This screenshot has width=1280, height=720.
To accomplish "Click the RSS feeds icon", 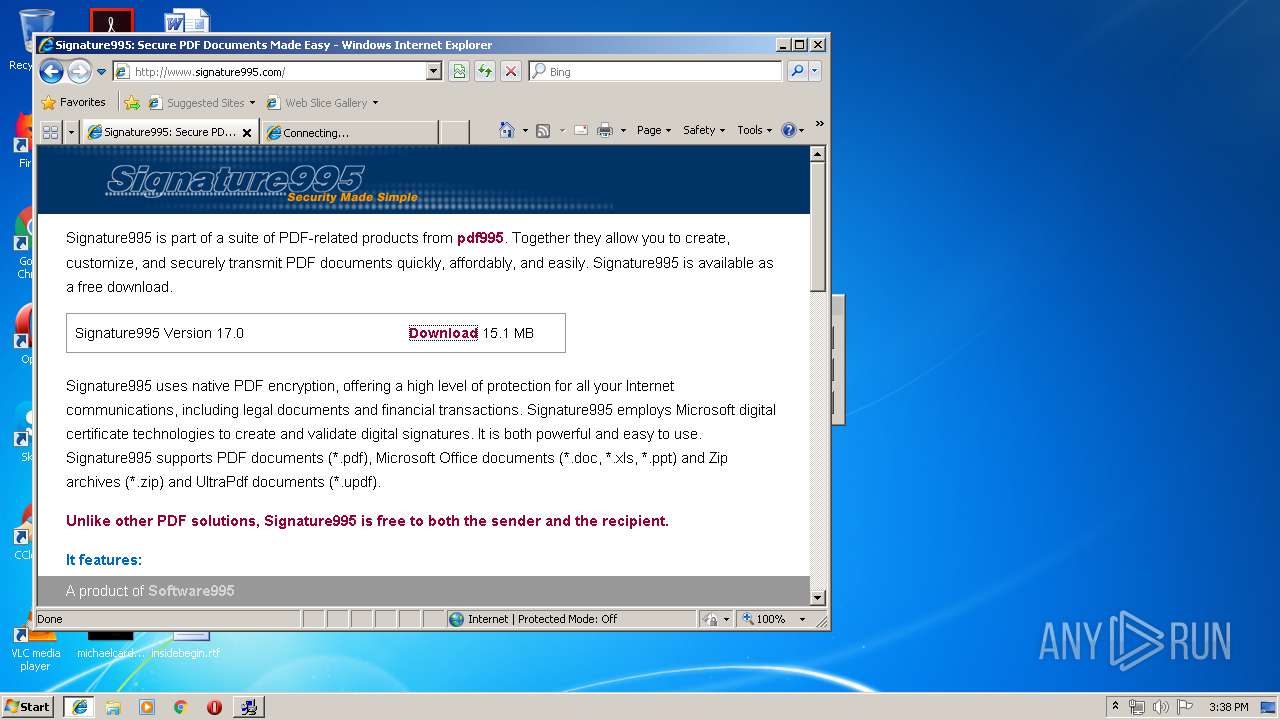I will pyautogui.click(x=543, y=130).
